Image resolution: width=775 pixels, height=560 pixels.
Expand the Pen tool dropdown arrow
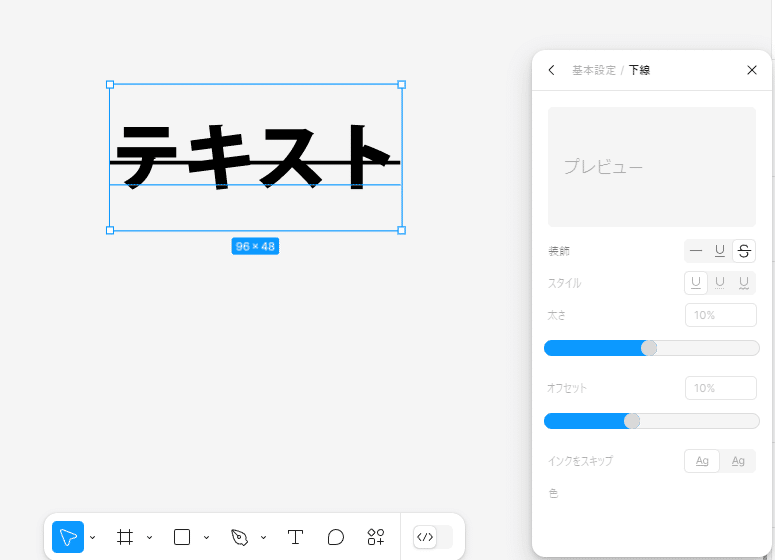click(263, 537)
